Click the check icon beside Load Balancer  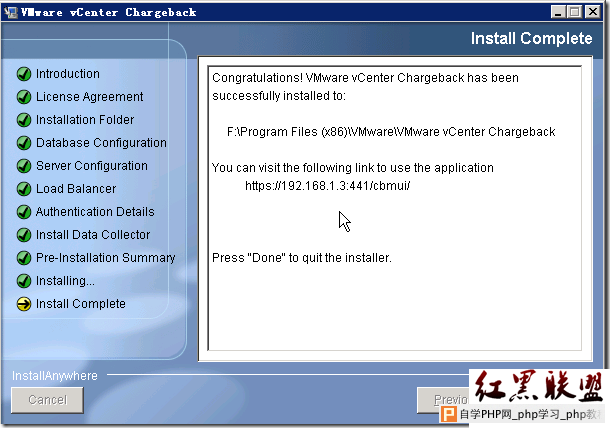click(24, 189)
